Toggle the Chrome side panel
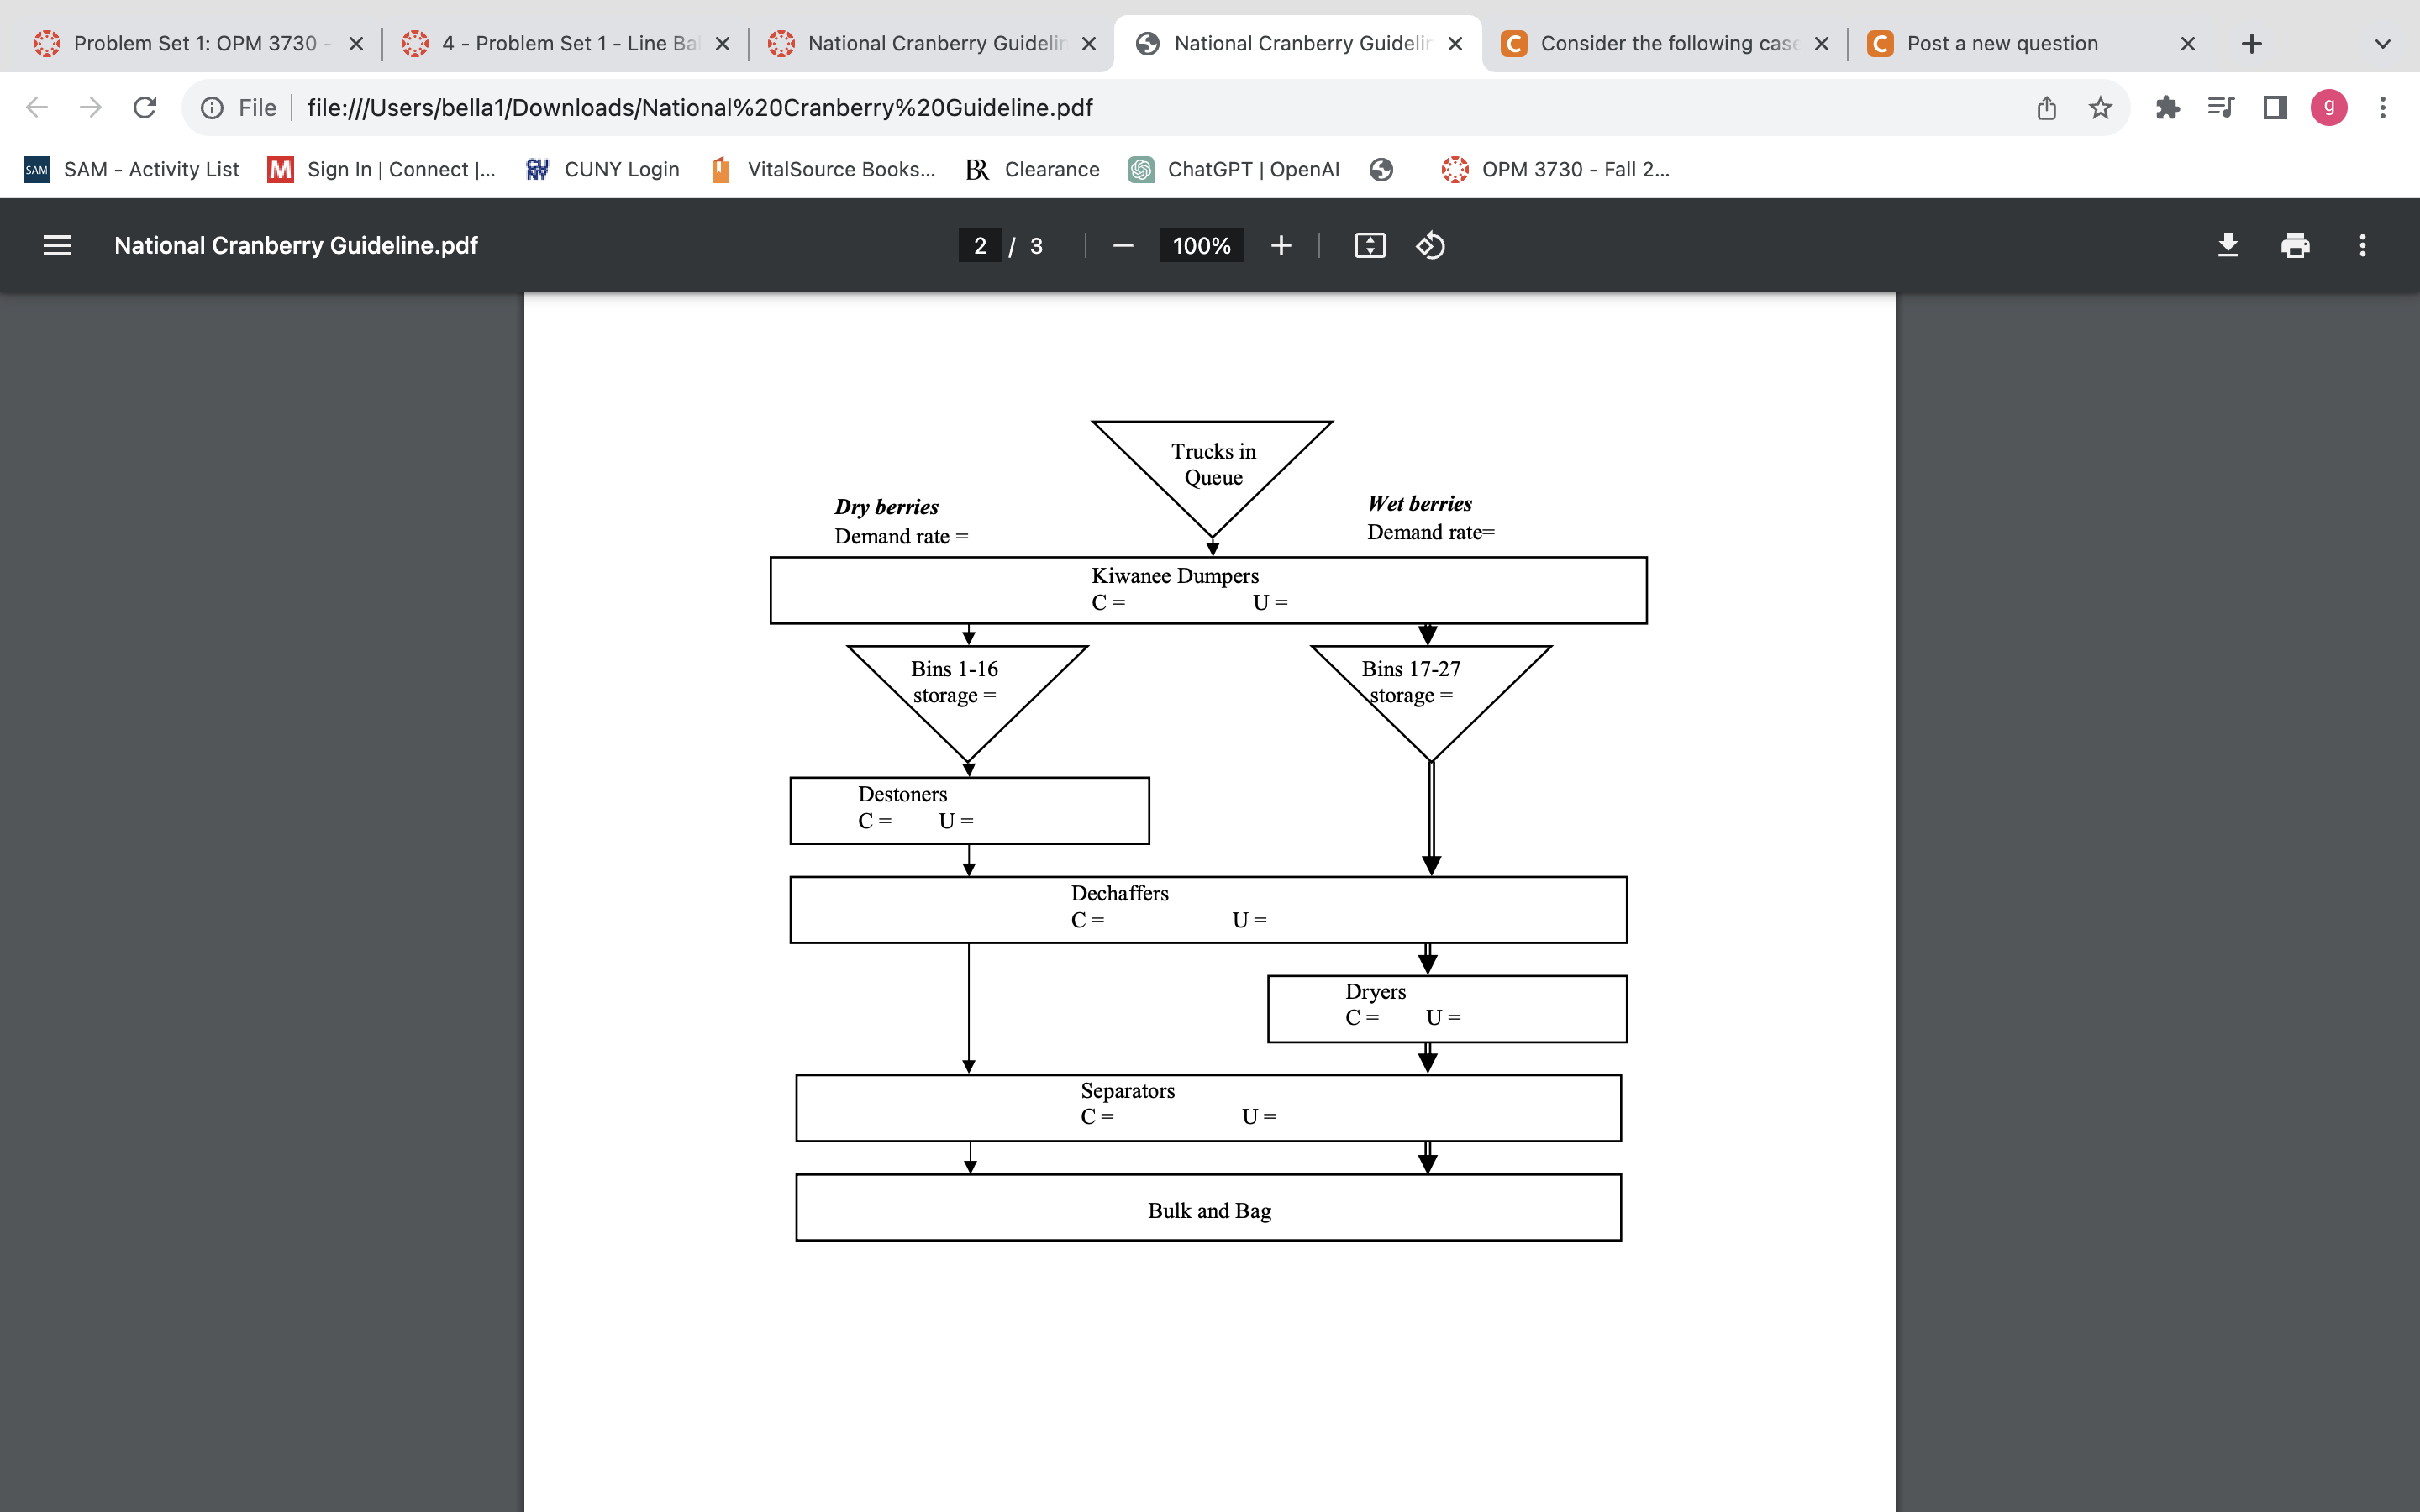Image resolution: width=2420 pixels, height=1512 pixels. 2275,107
